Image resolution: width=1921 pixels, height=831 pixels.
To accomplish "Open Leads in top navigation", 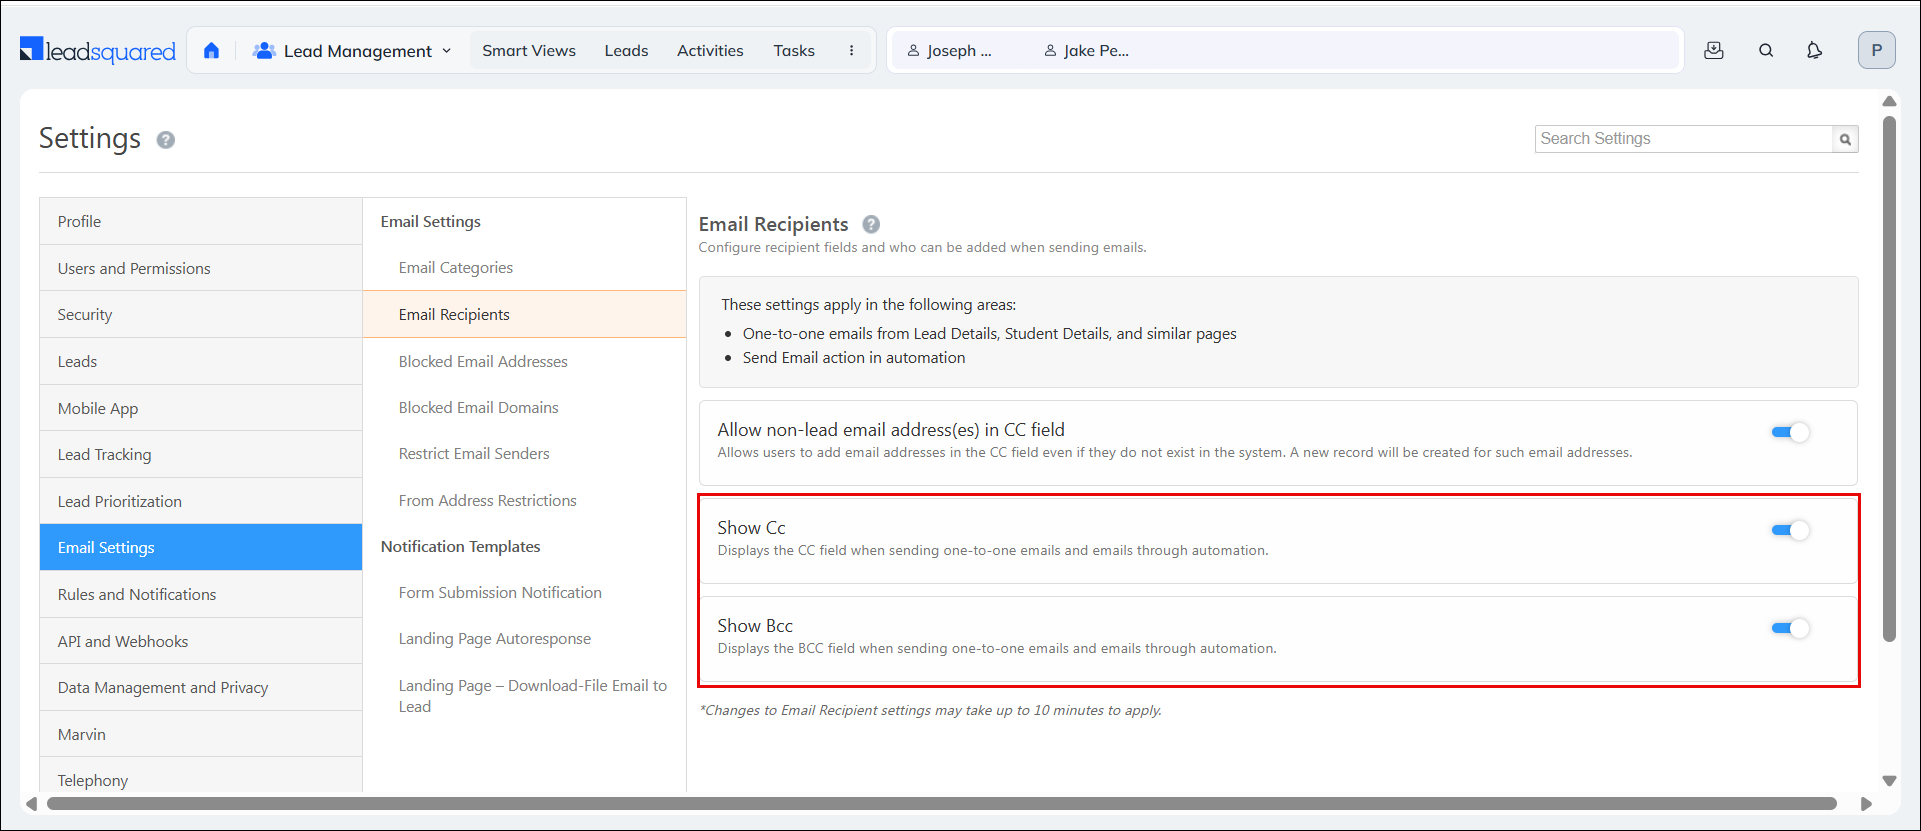I will (x=626, y=50).
